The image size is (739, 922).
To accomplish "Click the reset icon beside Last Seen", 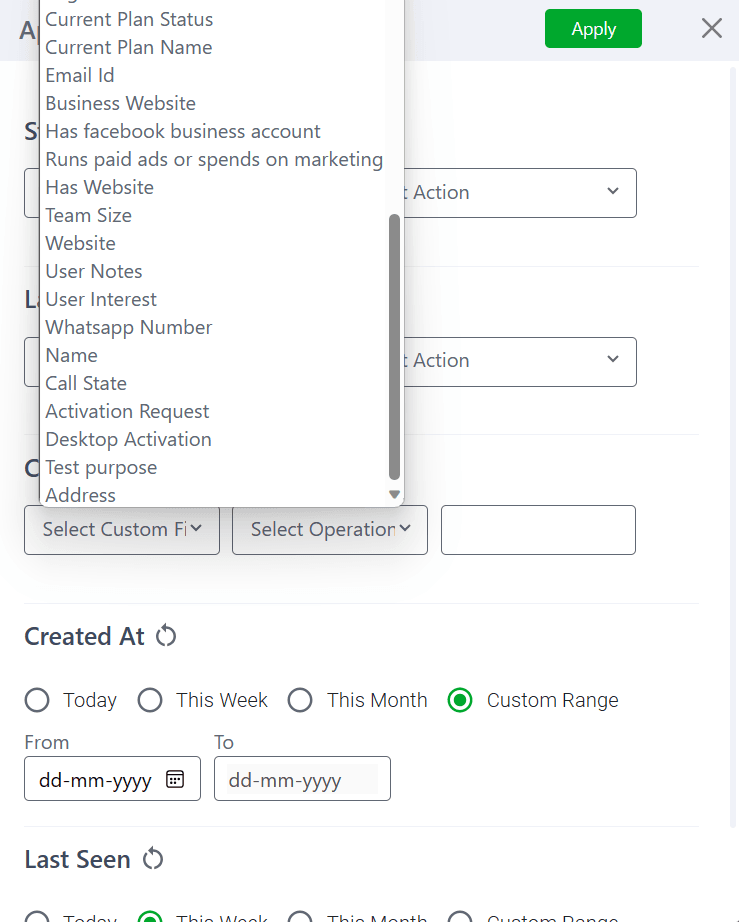I will pyautogui.click(x=152, y=859).
